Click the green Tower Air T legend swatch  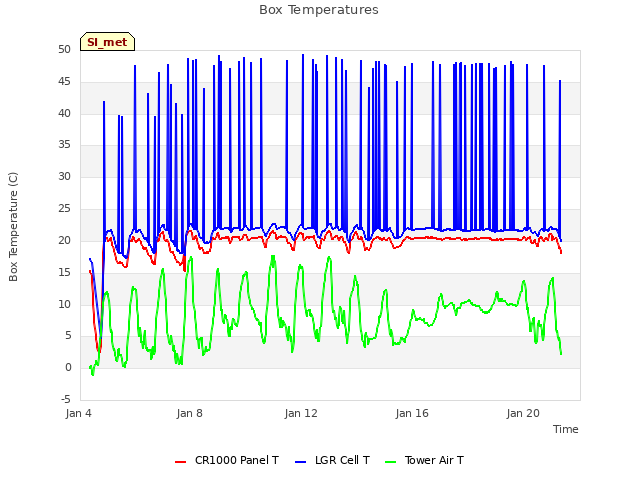tap(391, 462)
